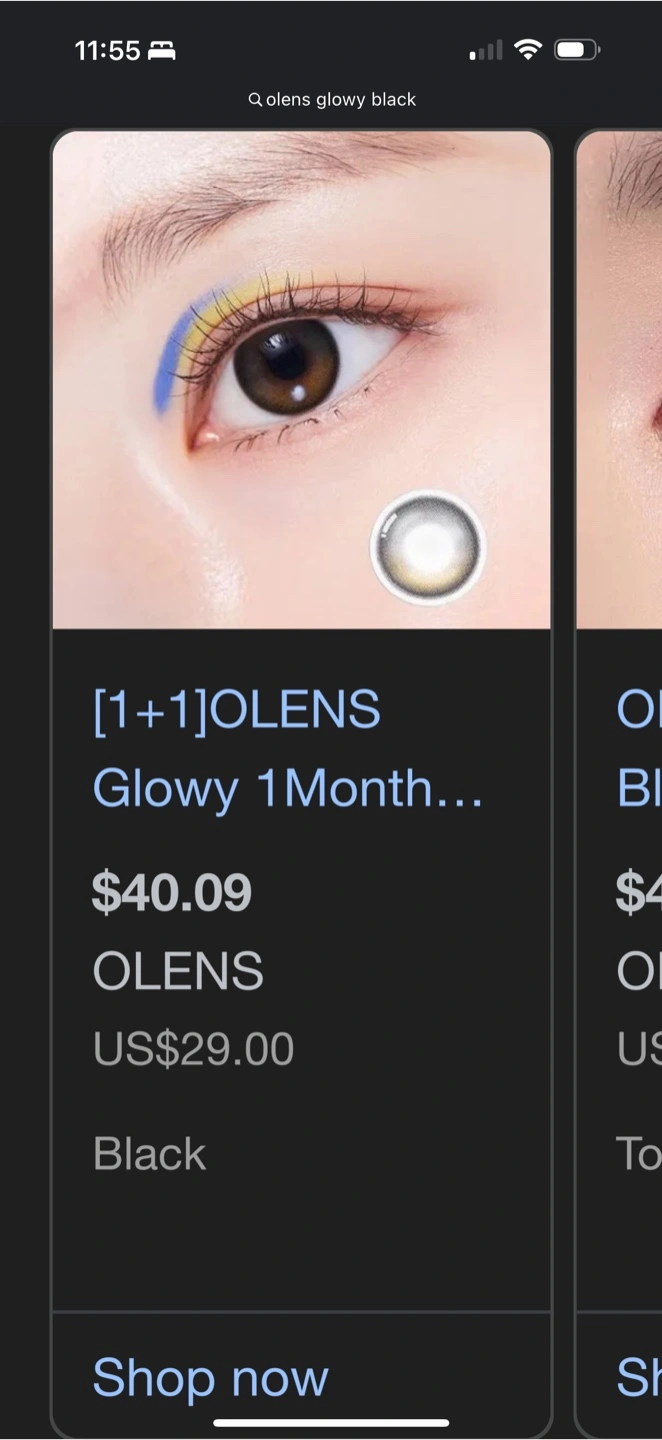The height and width of the screenshot is (1440, 662).
Task: Tap the 11:55 clock in status bar
Action: [x=107, y=50]
